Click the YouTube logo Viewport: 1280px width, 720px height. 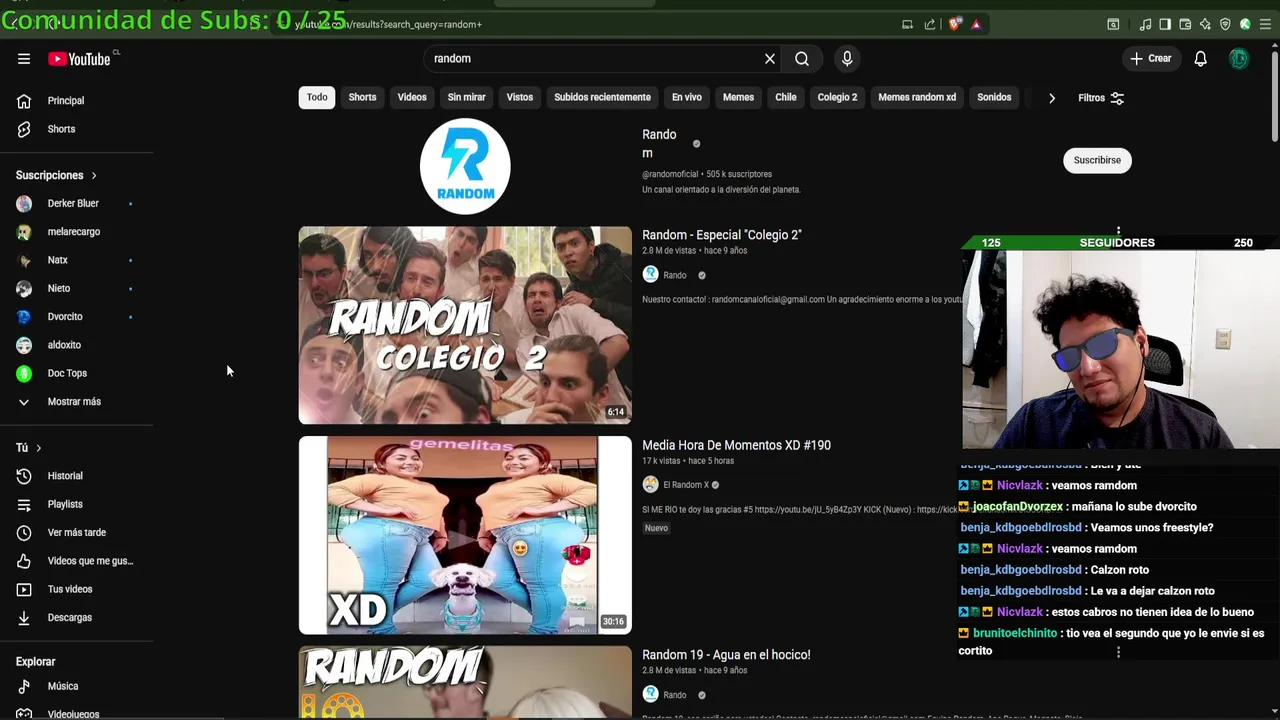point(79,59)
